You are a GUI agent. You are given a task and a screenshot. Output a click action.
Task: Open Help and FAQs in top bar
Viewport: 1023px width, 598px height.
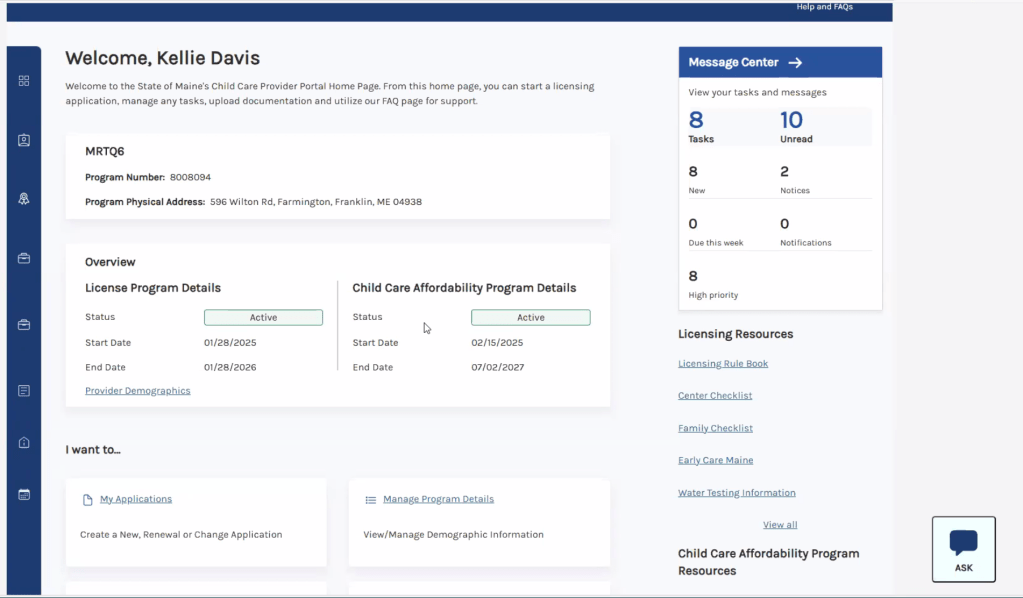coord(824,7)
